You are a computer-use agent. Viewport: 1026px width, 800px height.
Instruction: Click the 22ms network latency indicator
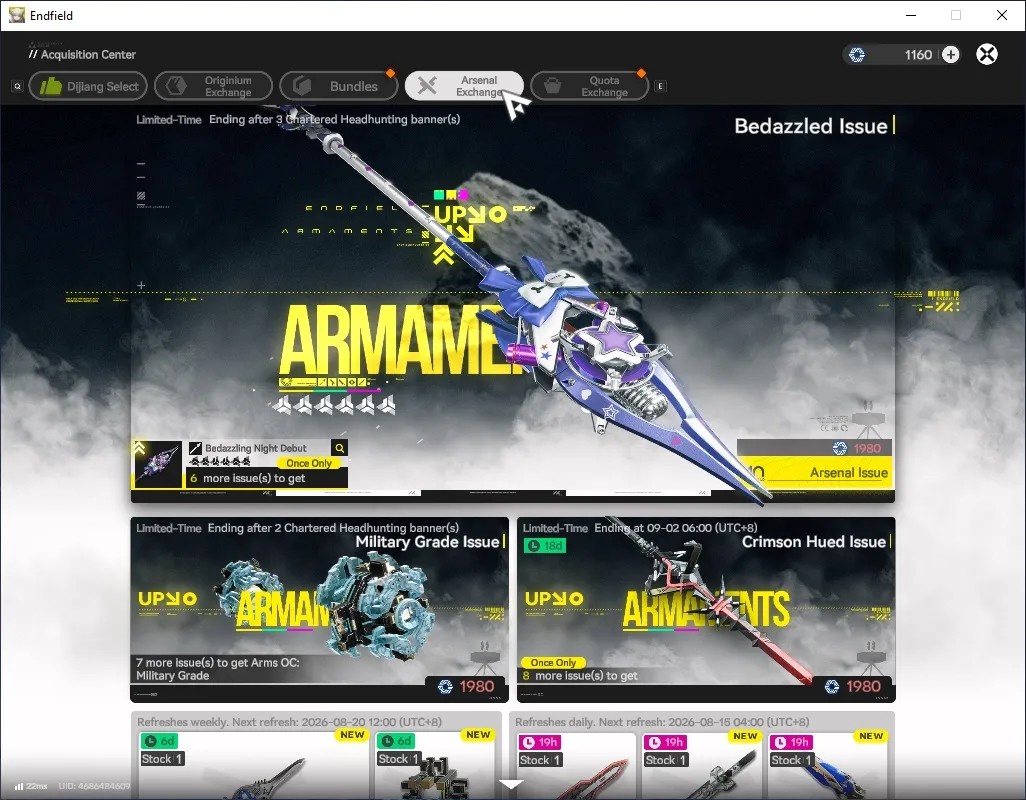tap(31, 786)
